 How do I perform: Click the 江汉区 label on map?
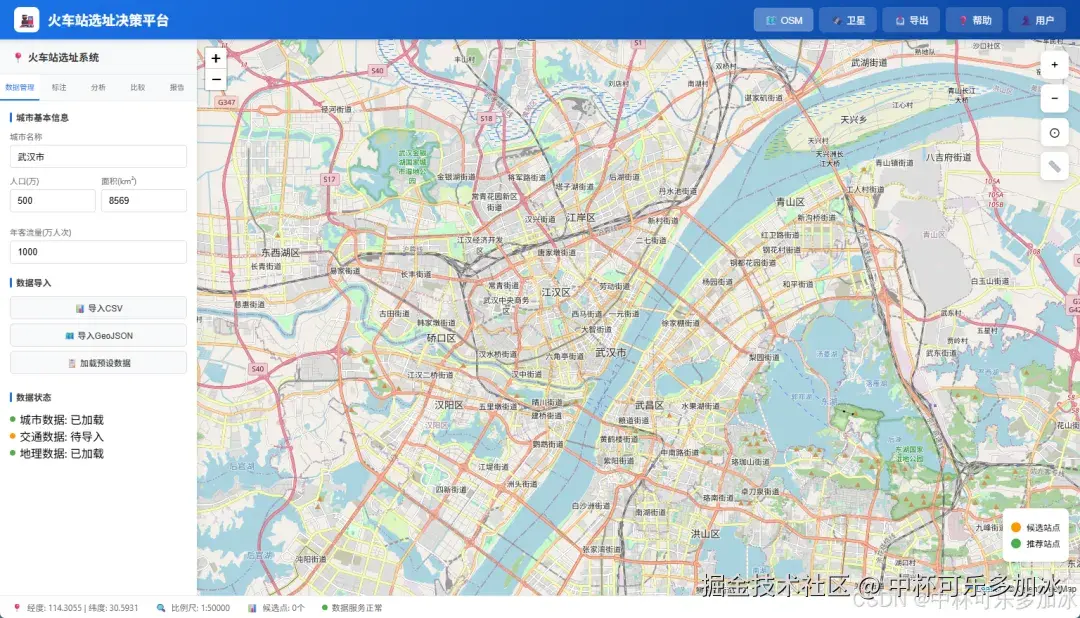tap(557, 292)
